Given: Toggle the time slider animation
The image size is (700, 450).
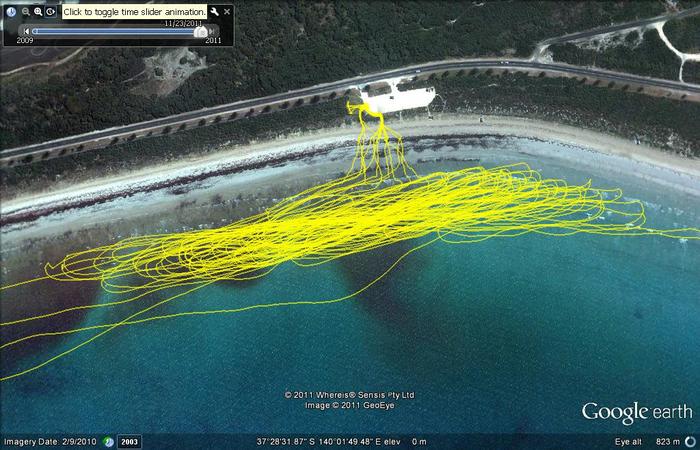Looking at the screenshot, I should pyautogui.click(x=51, y=11).
